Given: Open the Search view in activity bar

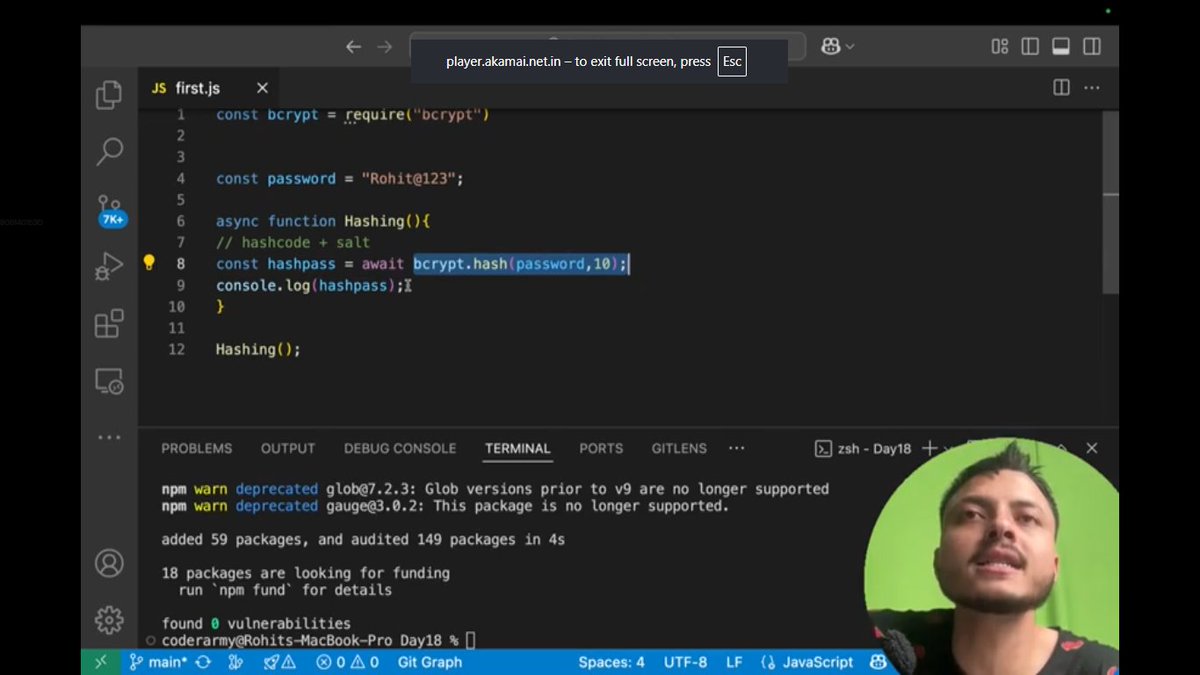Looking at the screenshot, I should coord(109,151).
